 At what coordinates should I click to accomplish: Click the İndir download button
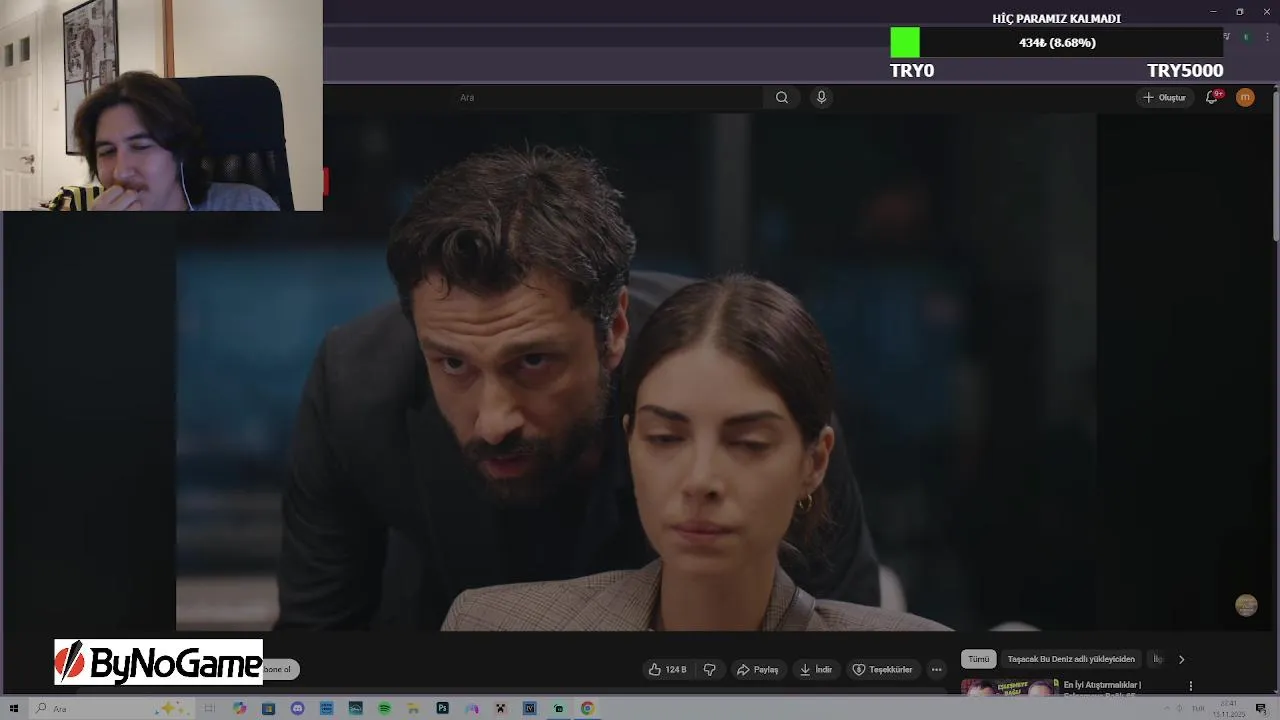816,669
